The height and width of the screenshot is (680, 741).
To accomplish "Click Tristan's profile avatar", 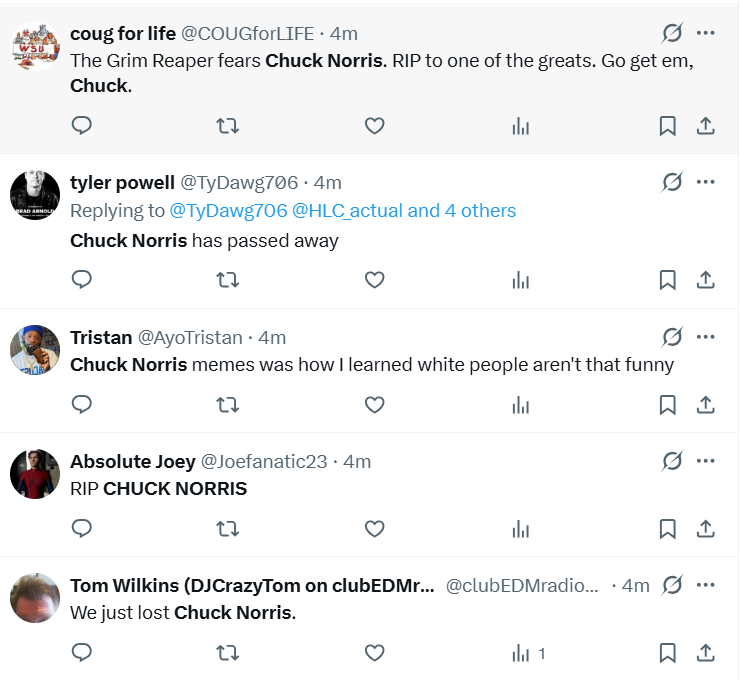I will coord(35,350).
